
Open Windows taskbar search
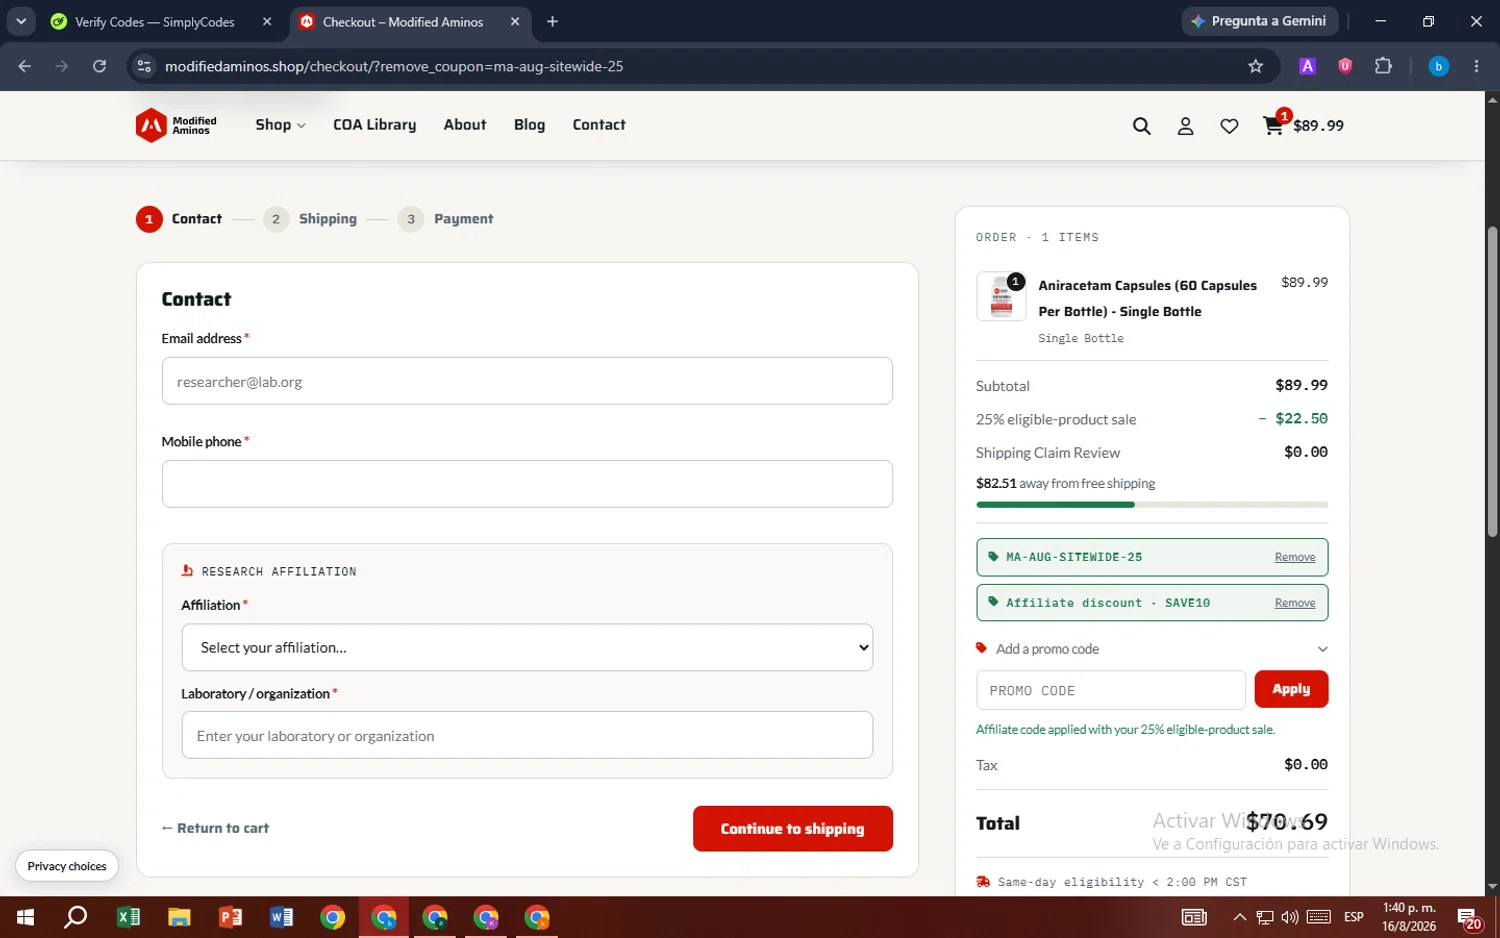click(x=75, y=917)
